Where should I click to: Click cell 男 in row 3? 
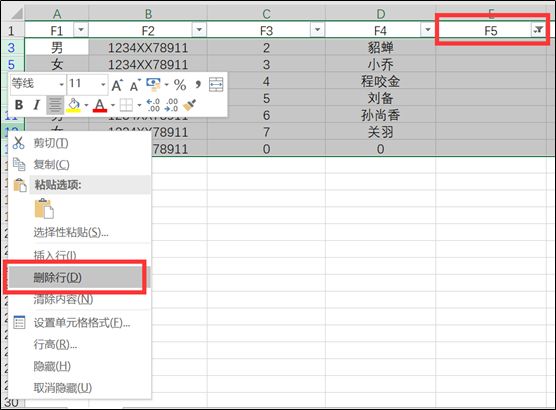click(x=57, y=48)
